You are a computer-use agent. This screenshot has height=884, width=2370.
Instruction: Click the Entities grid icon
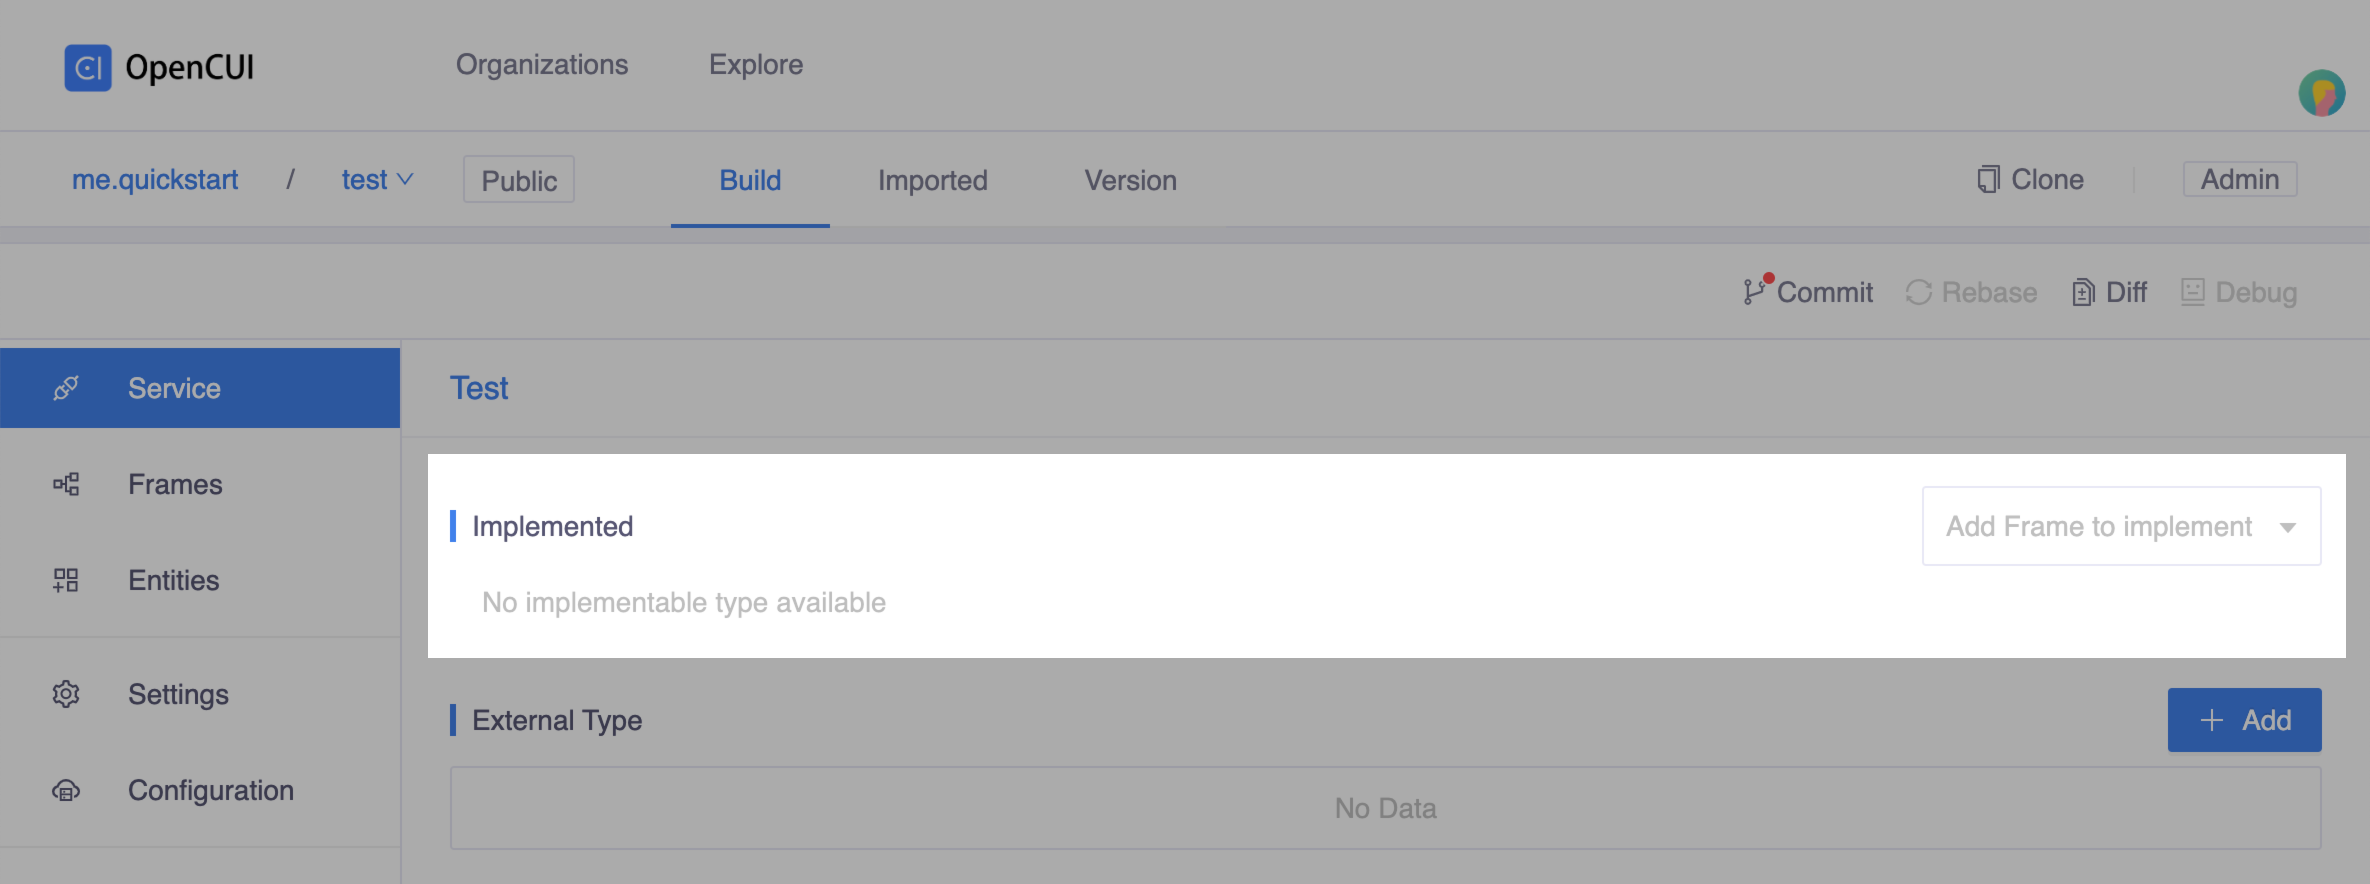click(66, 580)
